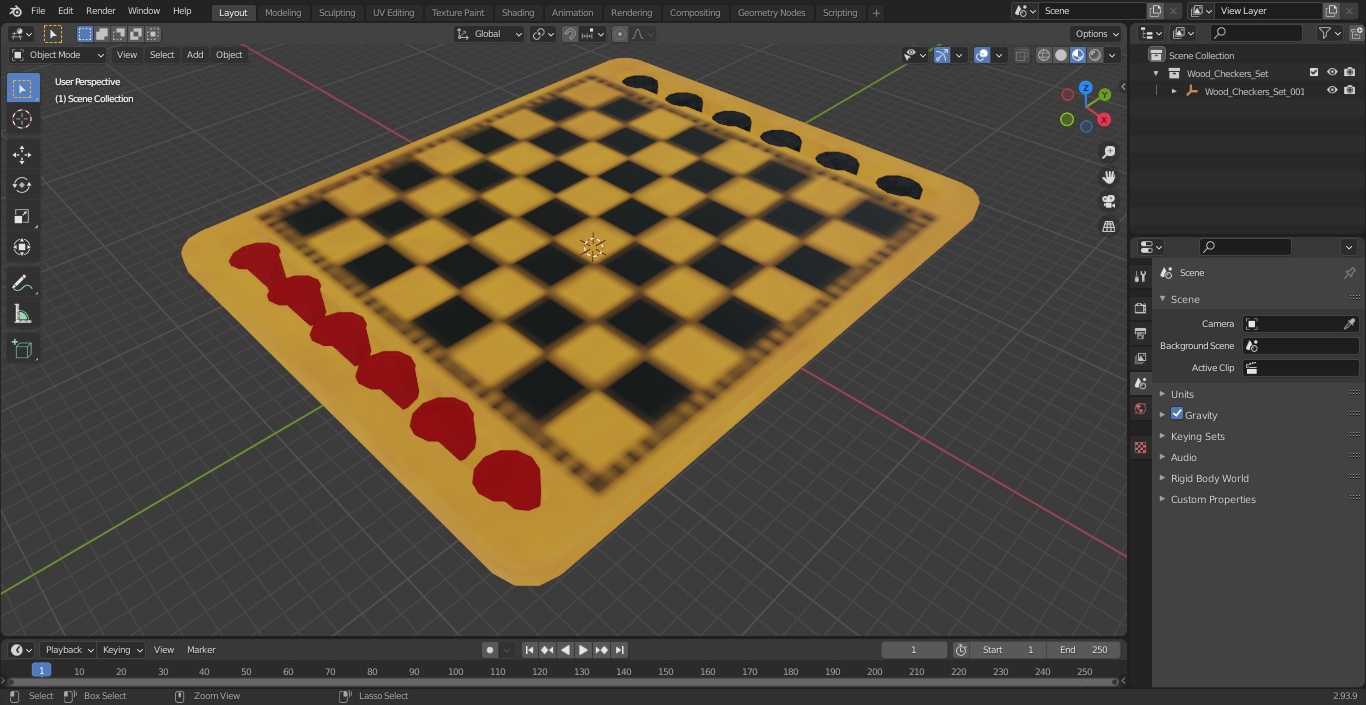
Task: Open the Render menu
Action: 101,11
